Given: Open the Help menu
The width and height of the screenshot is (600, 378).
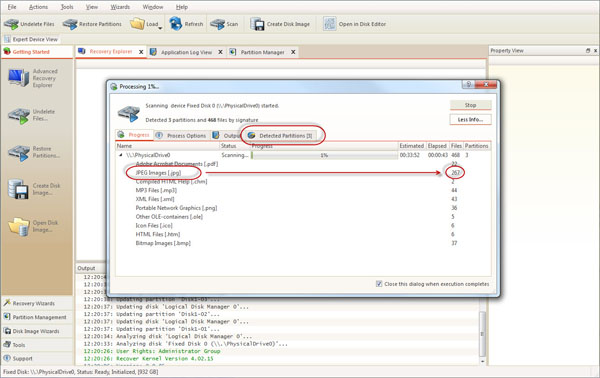Looking at the screenshot, I should pyautogui.click(x=182, y=7).
